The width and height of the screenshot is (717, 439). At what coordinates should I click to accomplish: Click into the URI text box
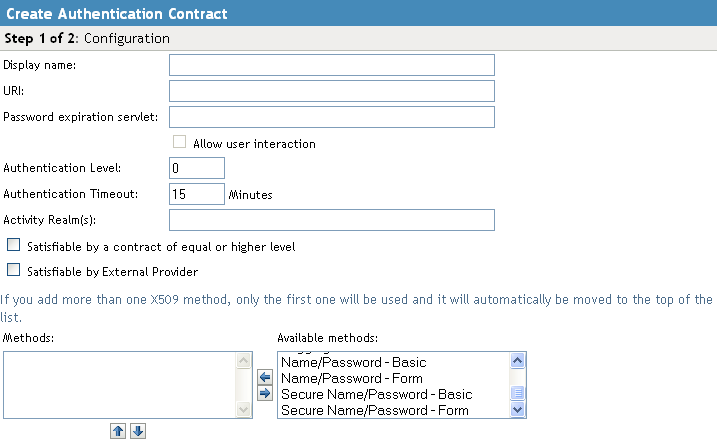click(x=332, y=91)
